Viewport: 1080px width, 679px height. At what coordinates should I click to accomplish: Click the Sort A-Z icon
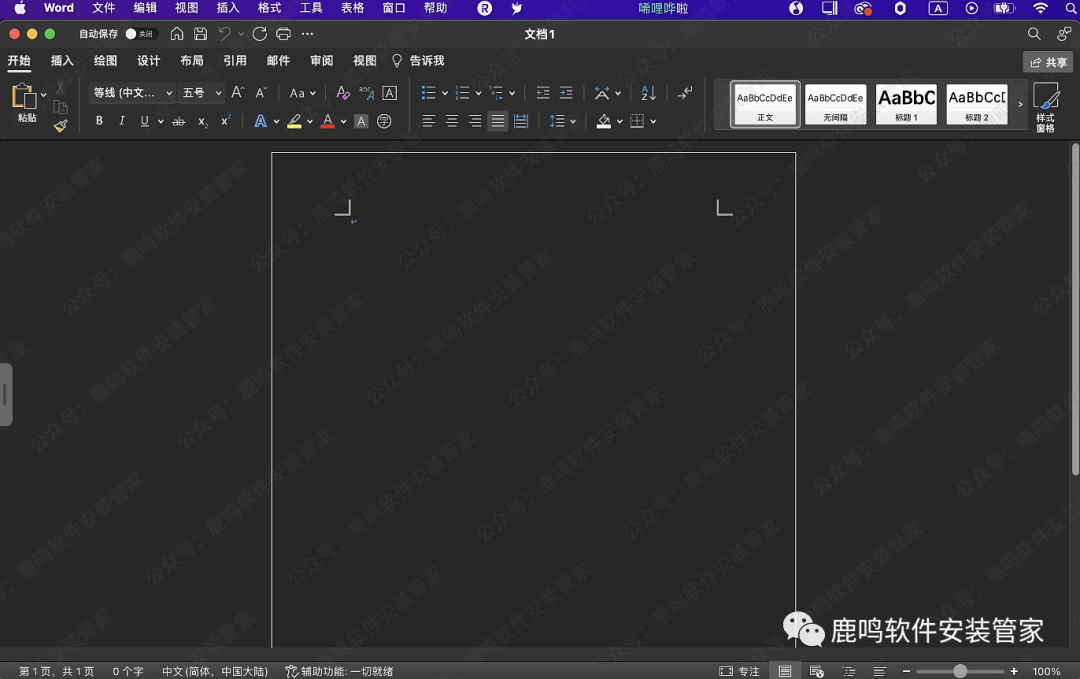pos(648,93)
